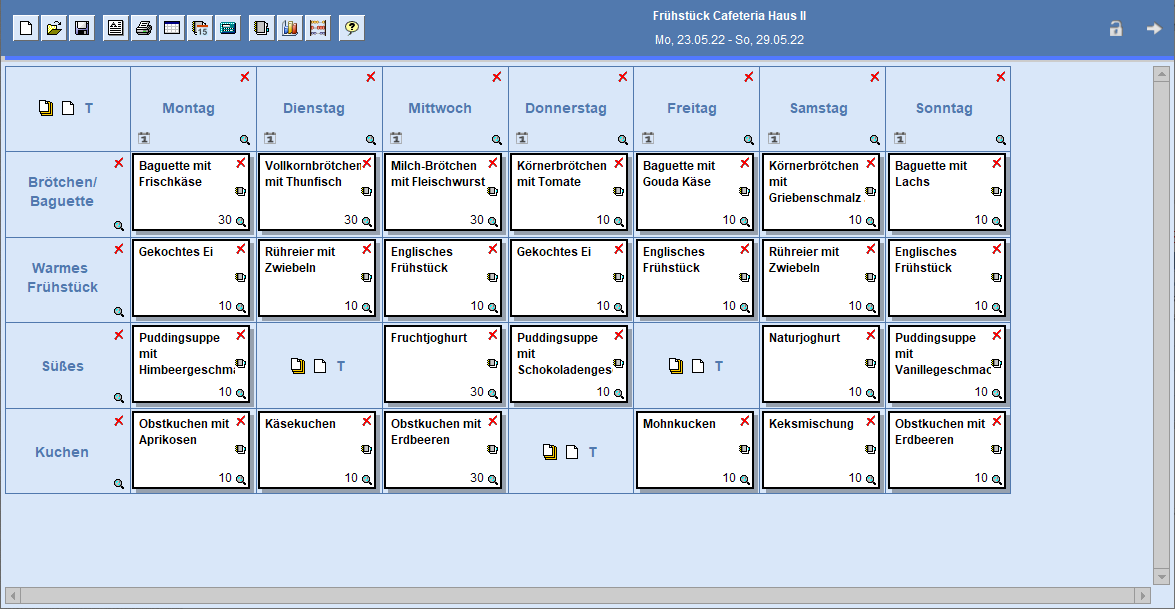Viewport: 1175px width, 609px height.
Task: Open help via the question mark icon
Action: (x=351, y=28)
